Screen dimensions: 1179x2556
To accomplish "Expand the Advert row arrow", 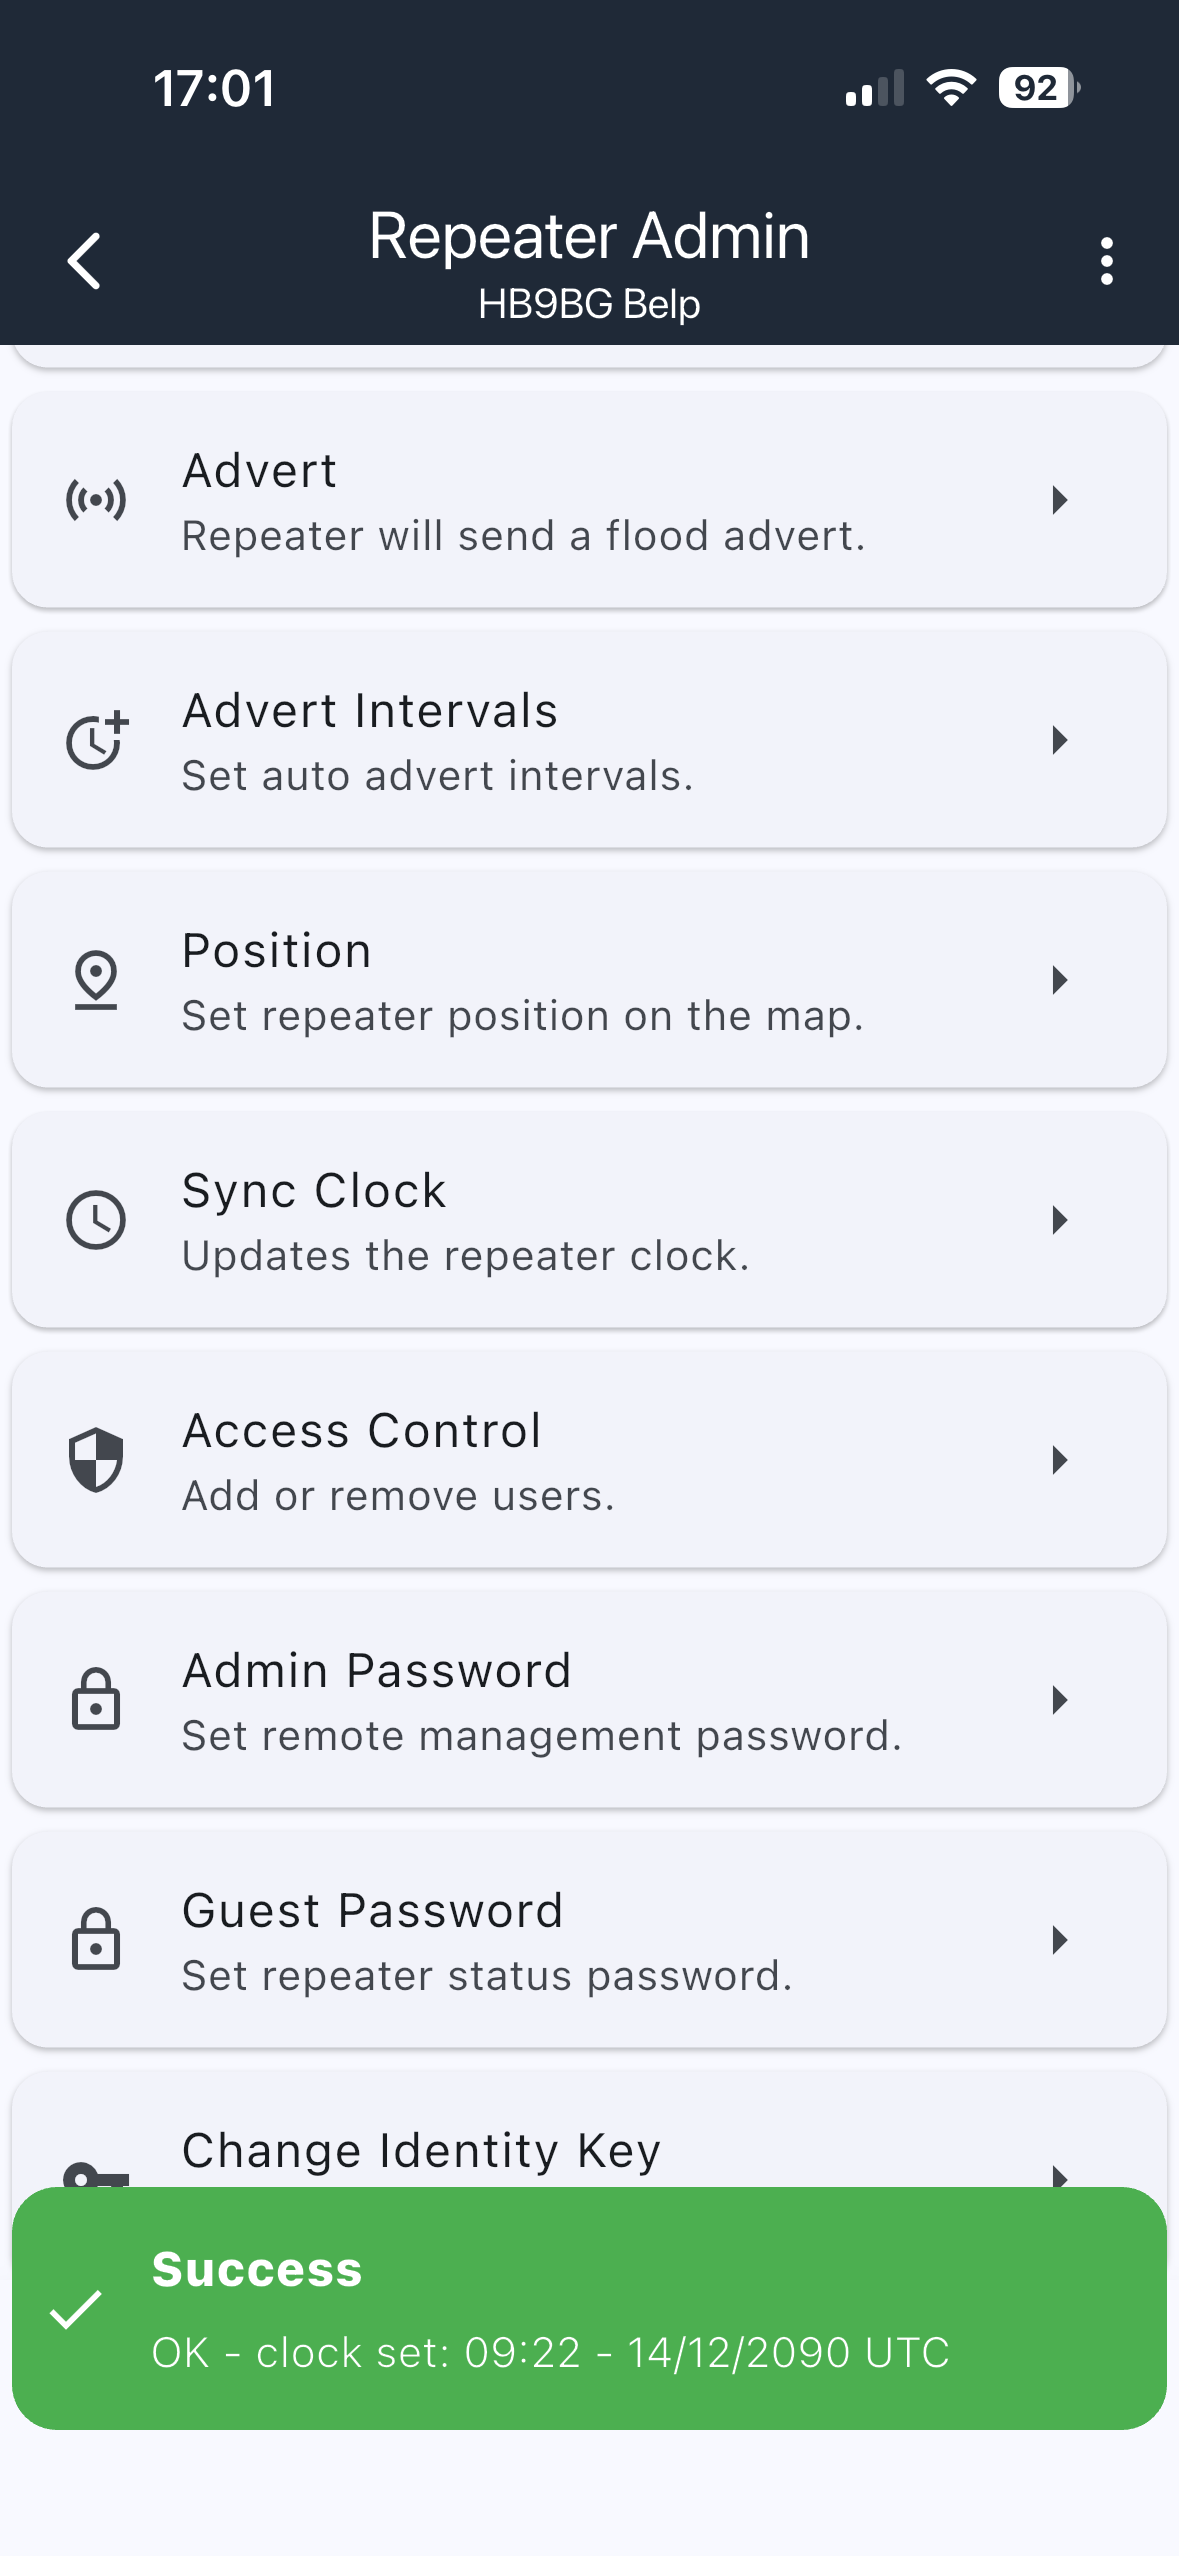I will (x=1059, y=499).
